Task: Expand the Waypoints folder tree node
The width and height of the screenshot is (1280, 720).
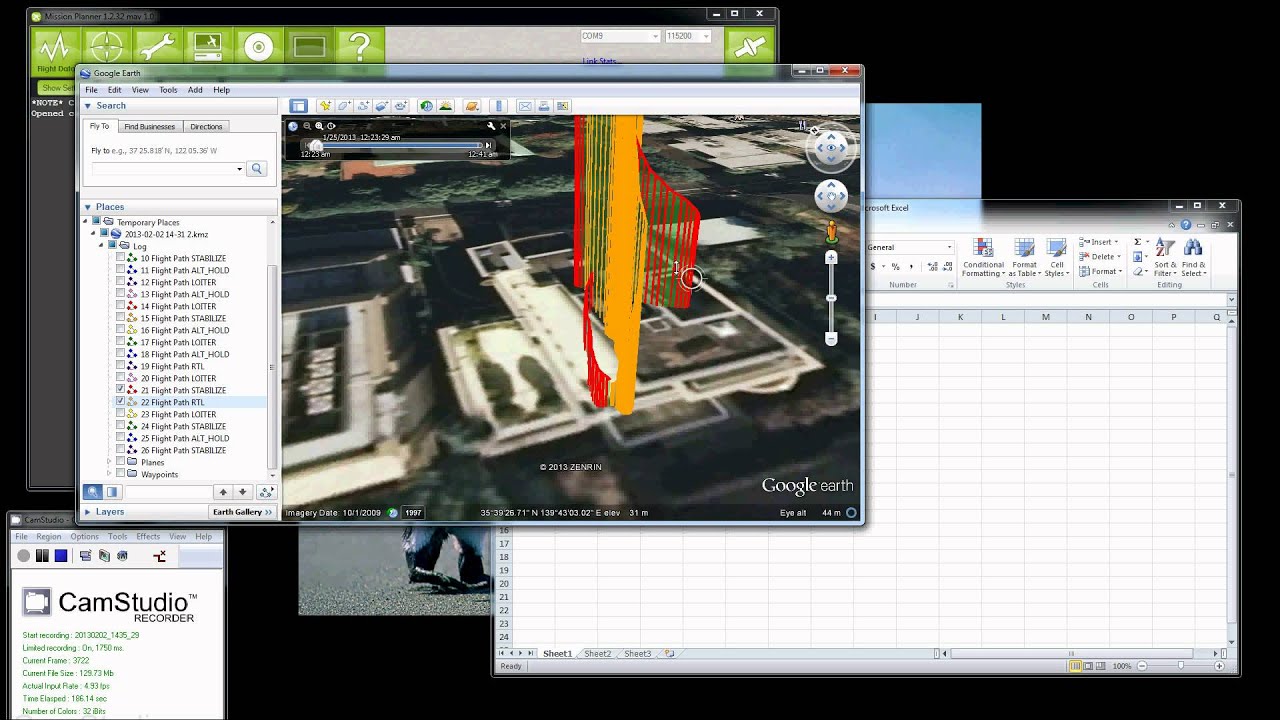Action: [x=109, y=474]
